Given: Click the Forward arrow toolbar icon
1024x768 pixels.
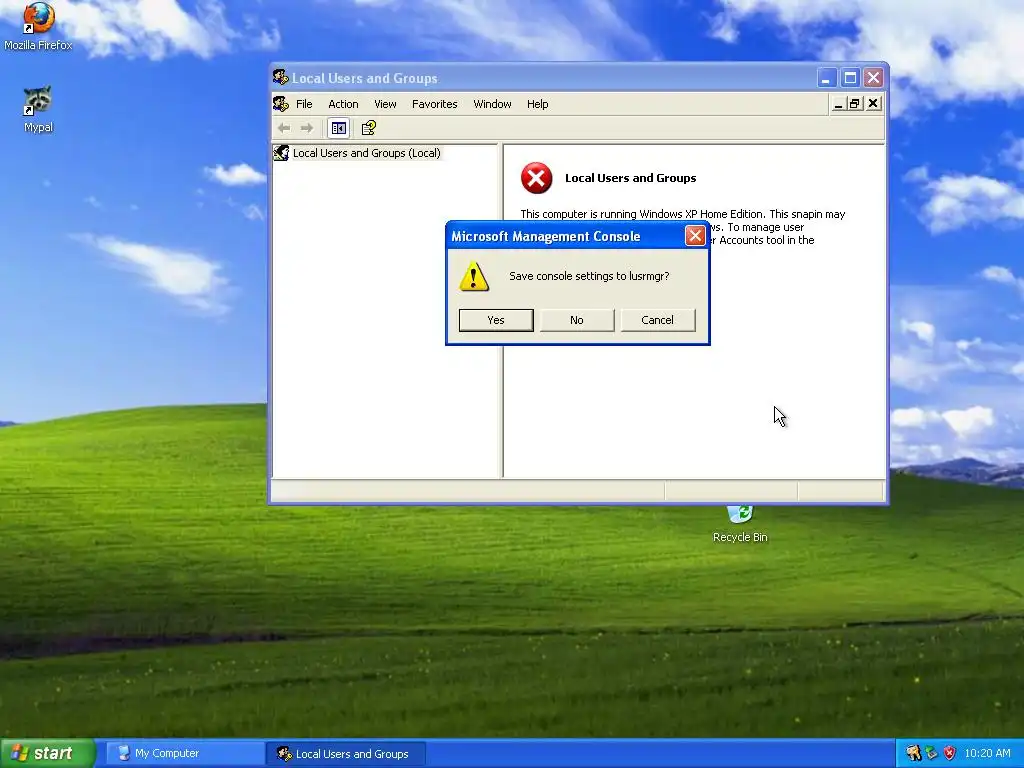Looking at the screenshot, I should coord(307,128).
